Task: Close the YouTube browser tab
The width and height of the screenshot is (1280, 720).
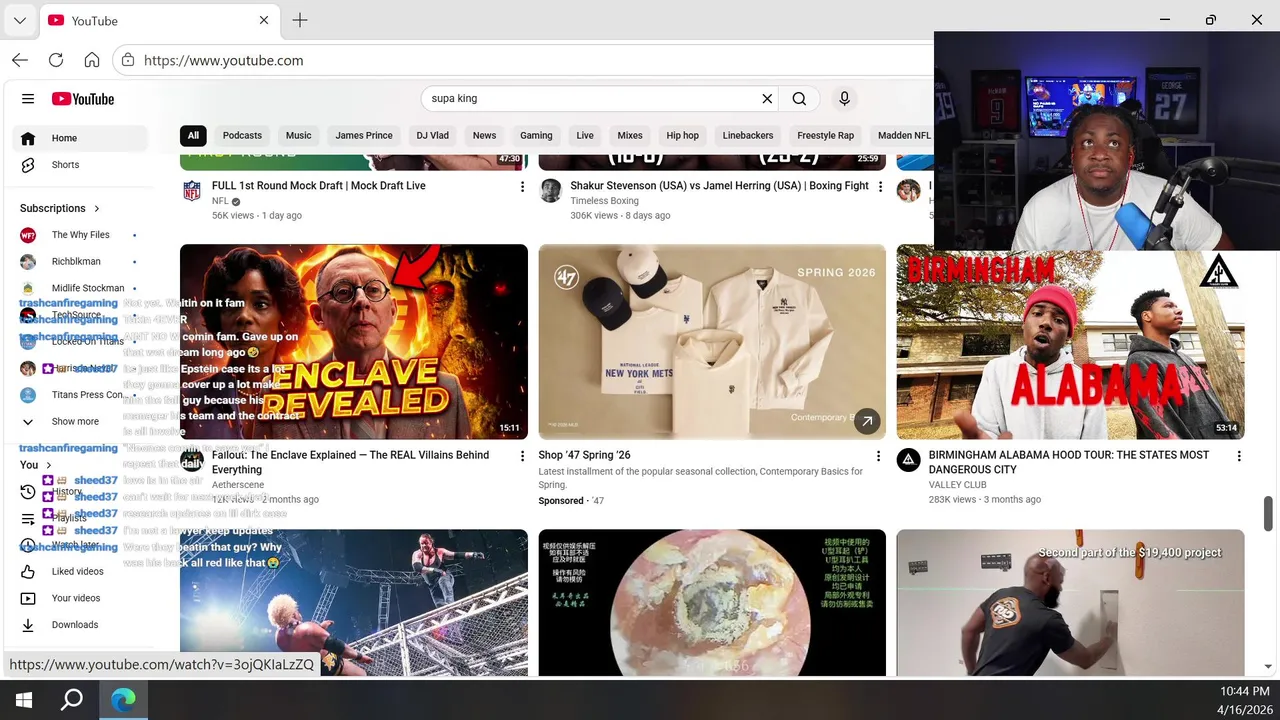Action: pyautogui.click(x=264, y=20)
